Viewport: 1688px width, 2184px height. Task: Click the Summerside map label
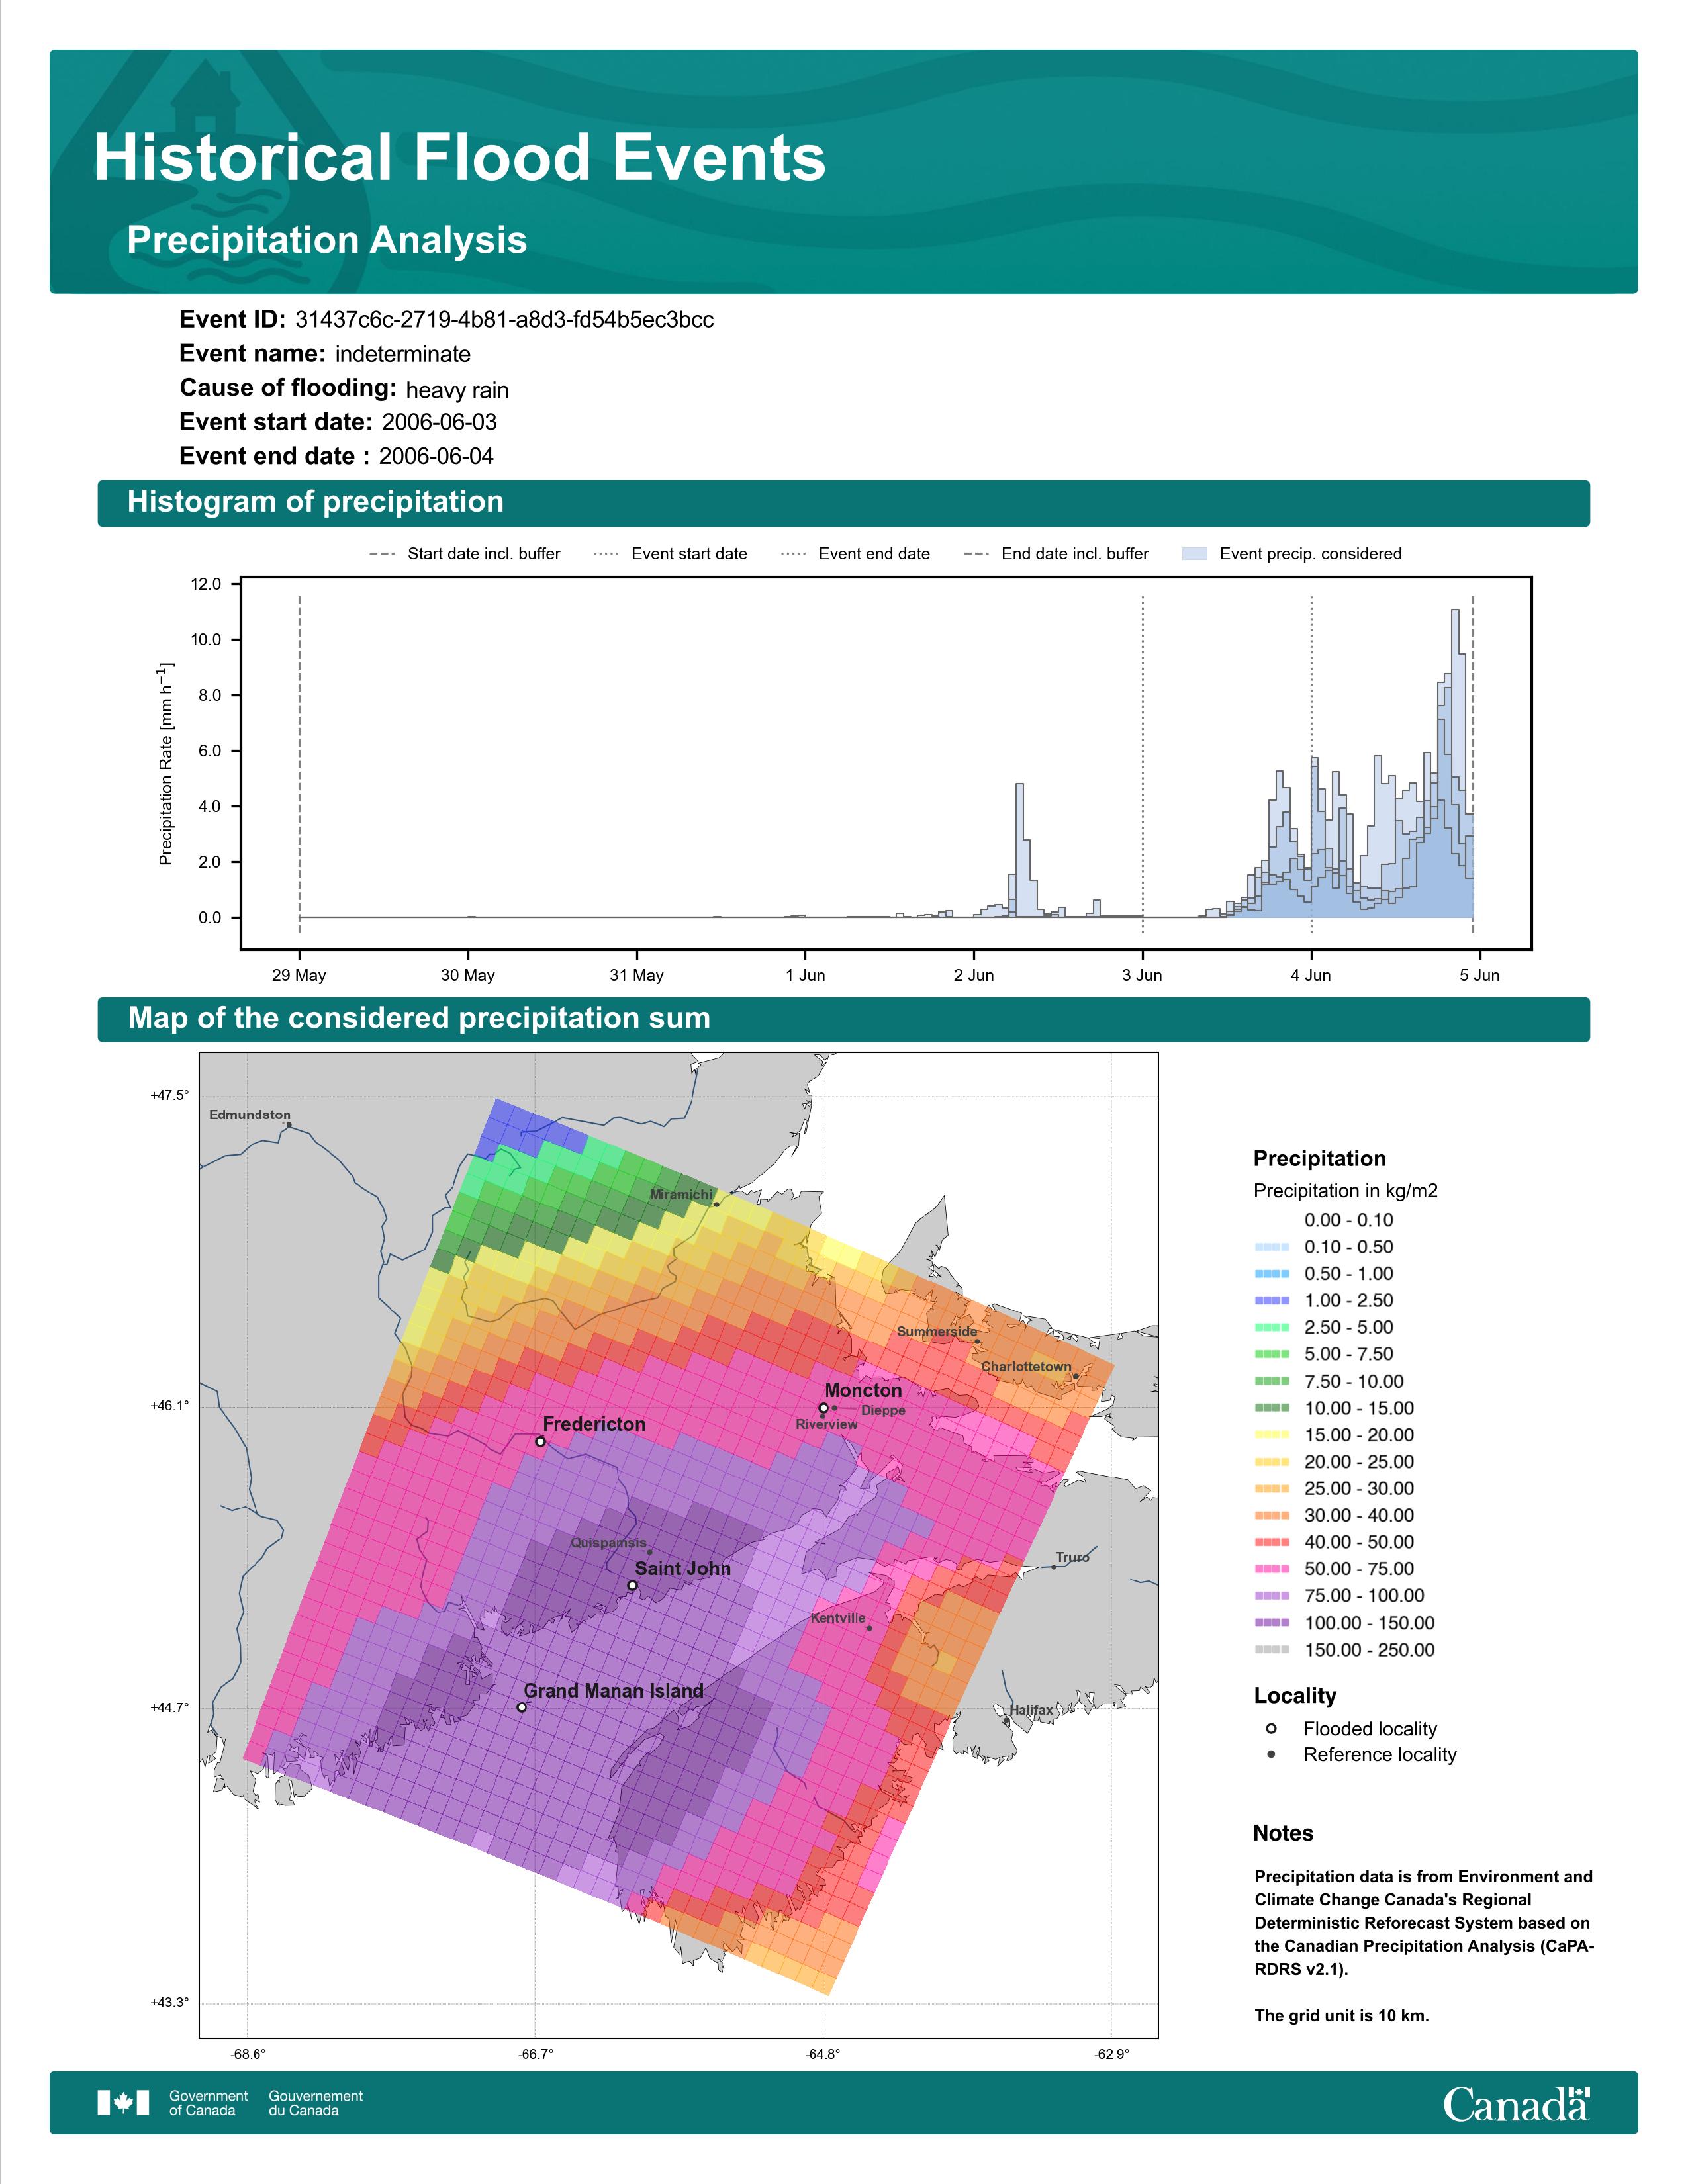(x=937, y=1332)
